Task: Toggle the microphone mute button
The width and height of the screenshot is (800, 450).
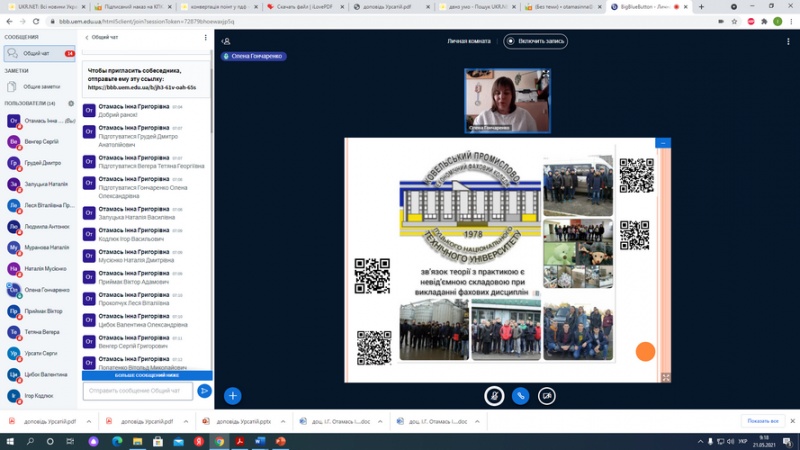Action: [x=494, y=395]
